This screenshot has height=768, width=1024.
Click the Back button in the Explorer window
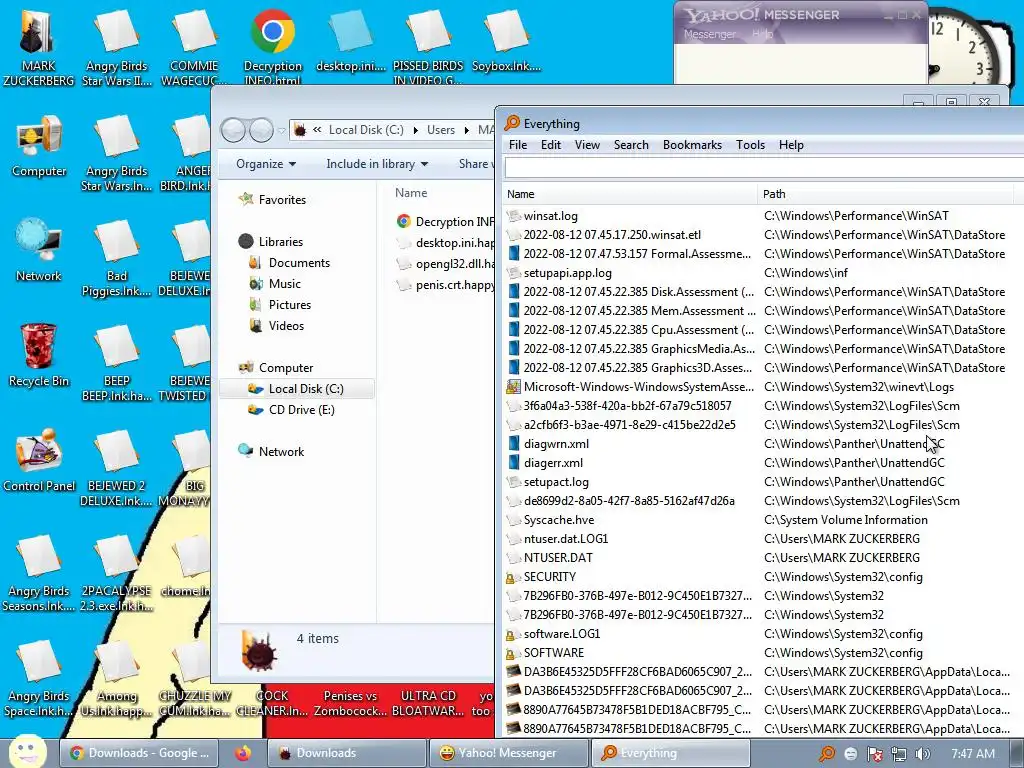[233, 130]
